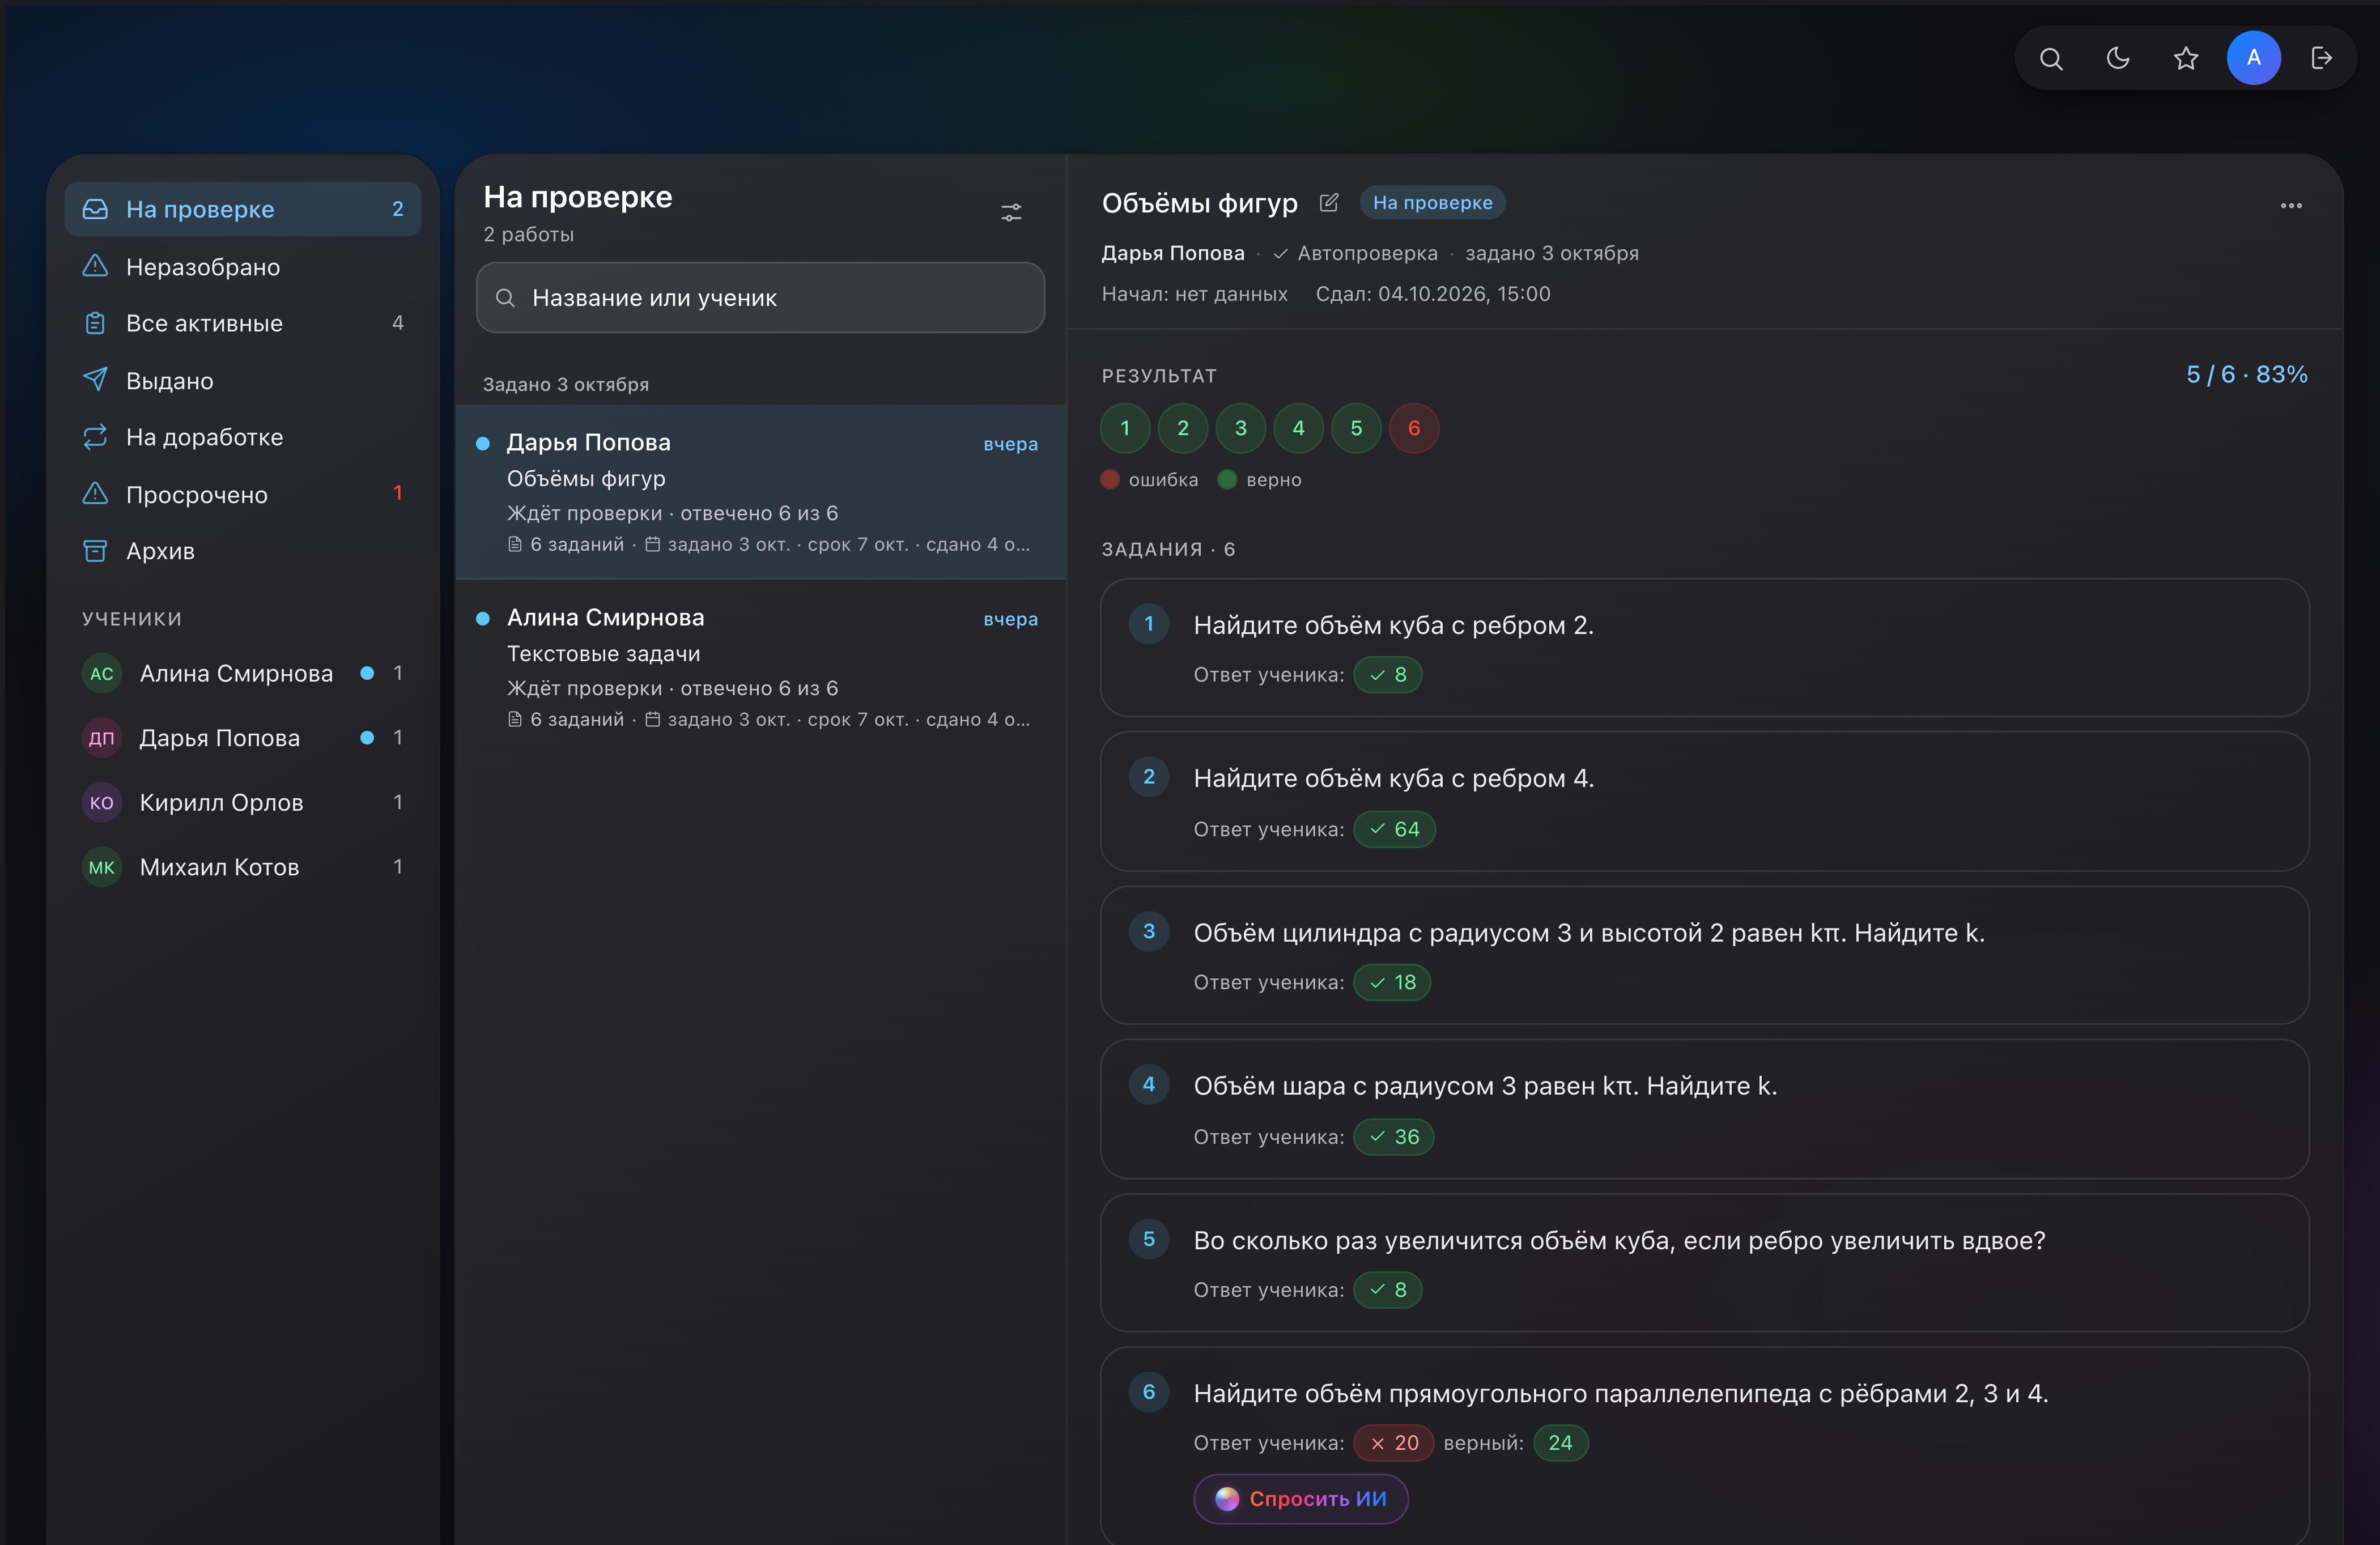Click the wrong answer chip 20

(x=1394, y=1443)
